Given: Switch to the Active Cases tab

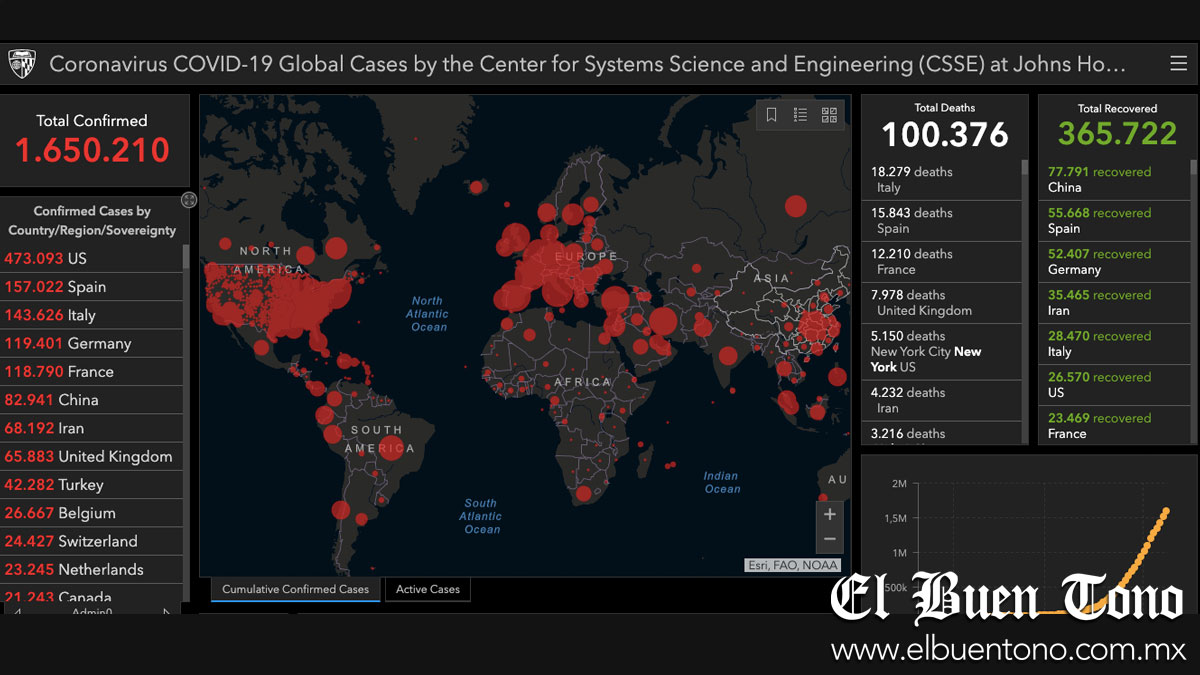Looking at the screenshot, I should click(x=428, y=590).
